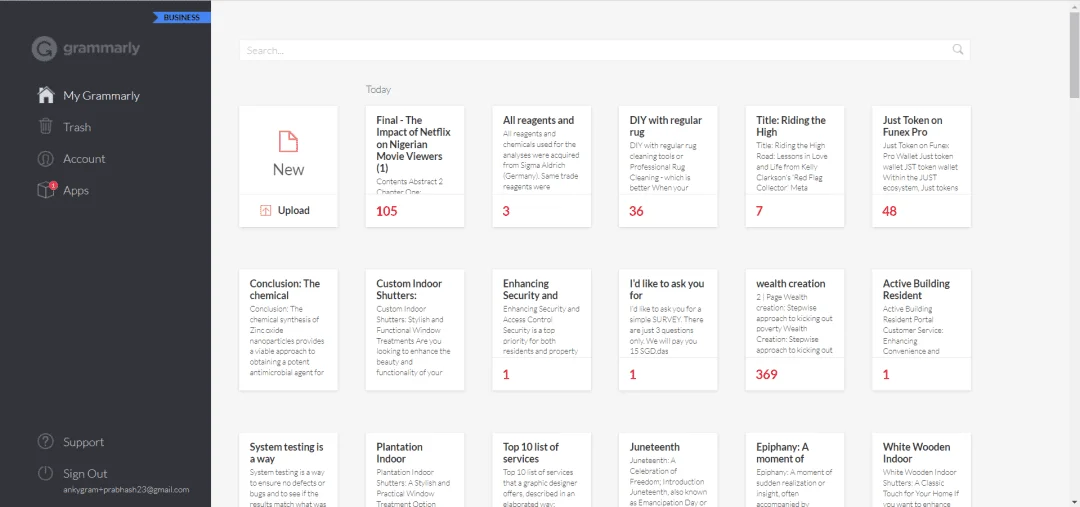Open Trash via the bin icon
This screenshot has width=1080, height=507.
pyautogui.click(x=45, y=127)
